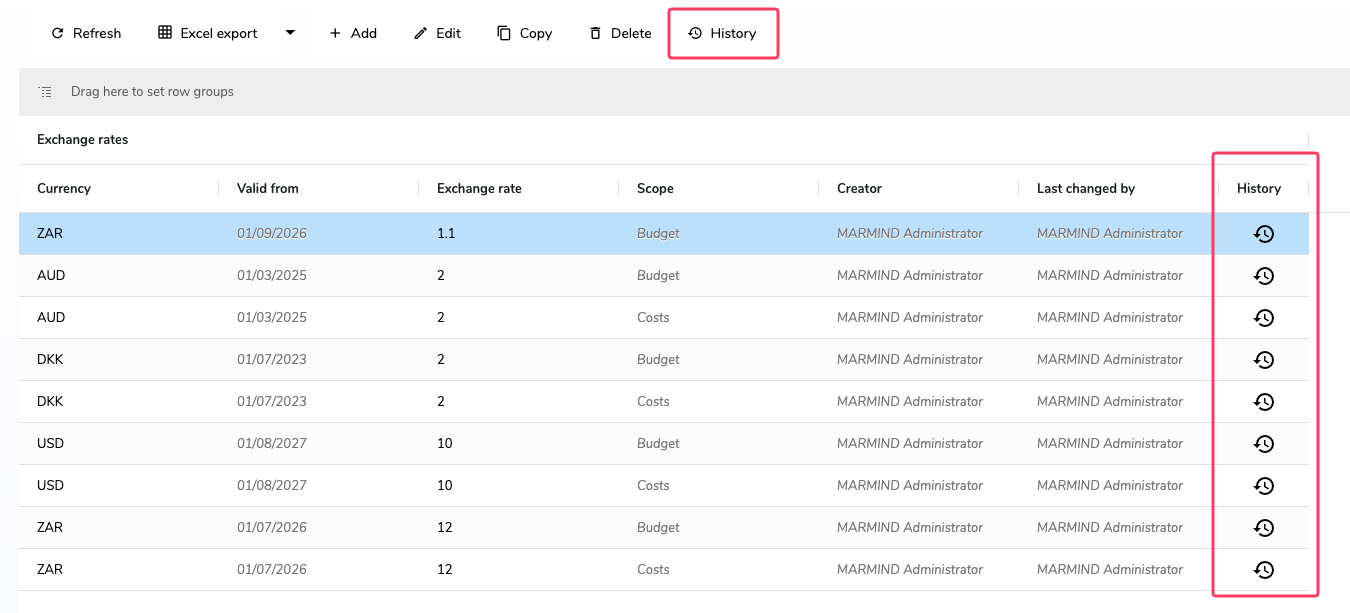This screenshot has height=613, width=1350.
Task: Select the AUD cell in the Budget row
Action: coord(51,275)
